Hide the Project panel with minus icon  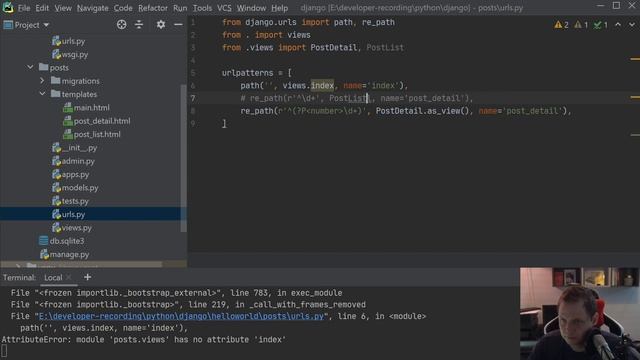(x=178, y=24)
